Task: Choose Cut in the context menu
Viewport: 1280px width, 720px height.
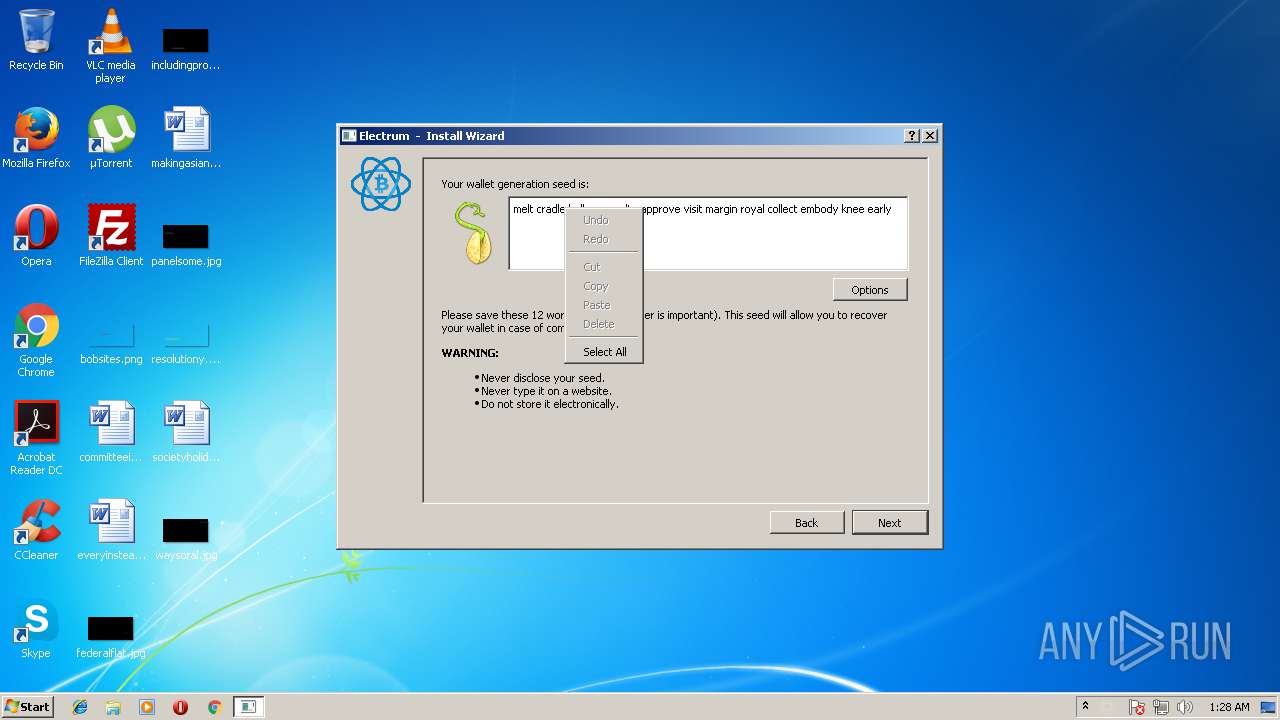Action: click(604, 267)
